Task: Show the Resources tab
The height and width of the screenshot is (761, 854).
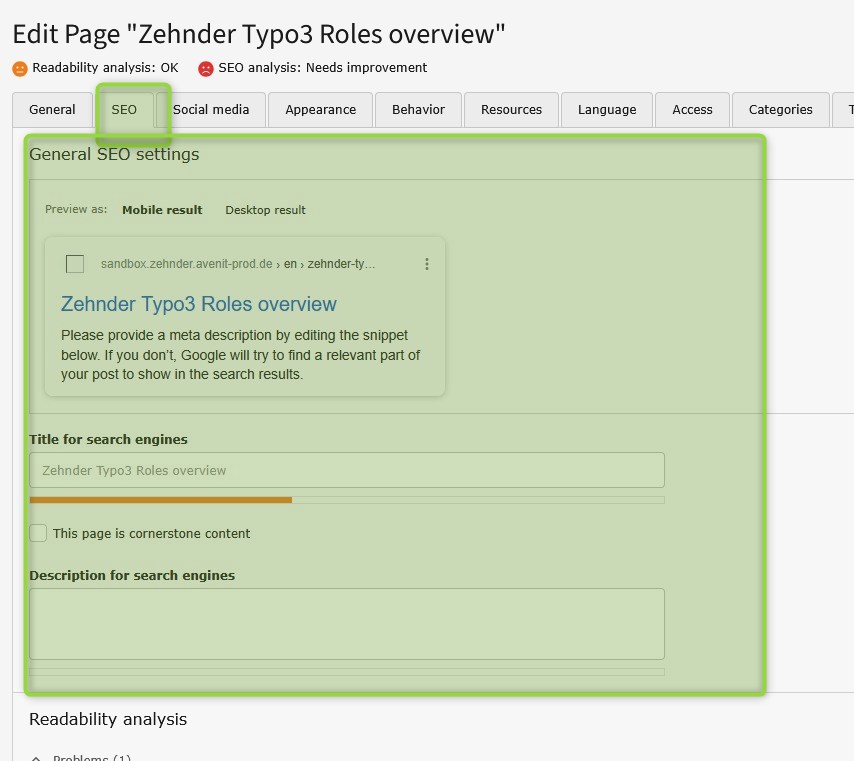Action: tap(511, 110)
